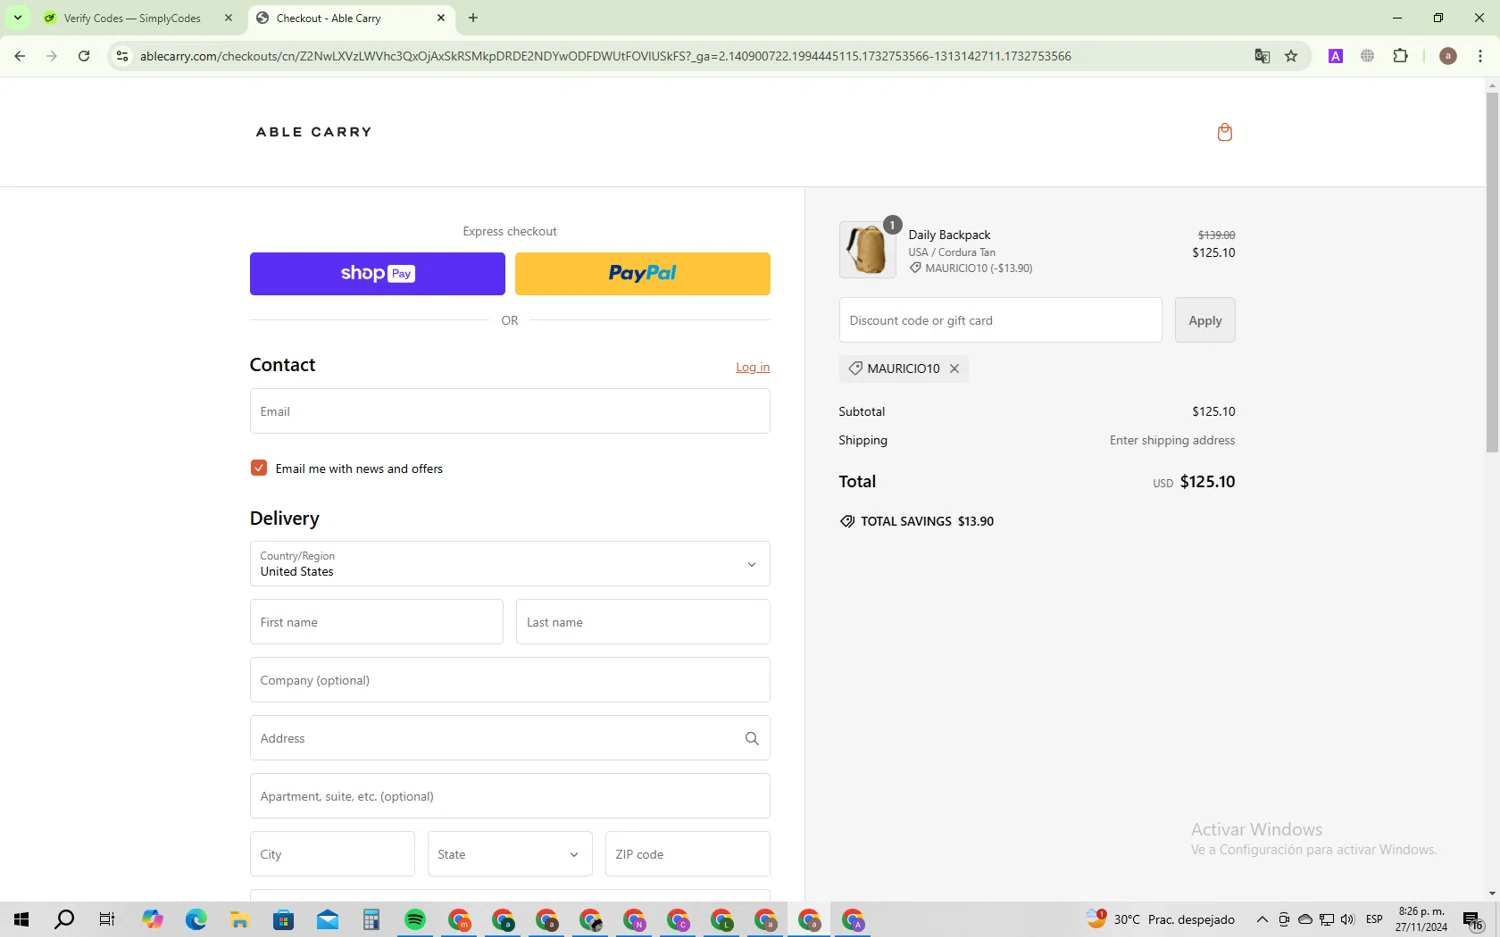Click the Log in link
The width and height of the screenshot is (1500, 937).
click(x=753, y=367)
